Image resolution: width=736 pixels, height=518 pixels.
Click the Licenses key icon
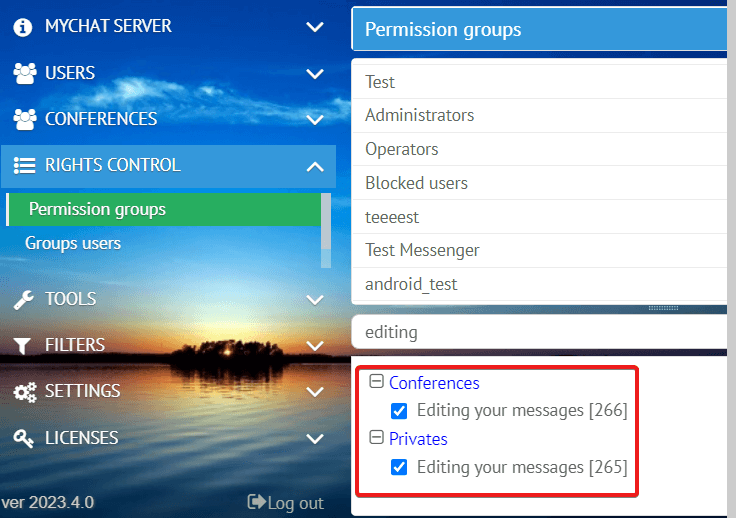tap(23, 439)
